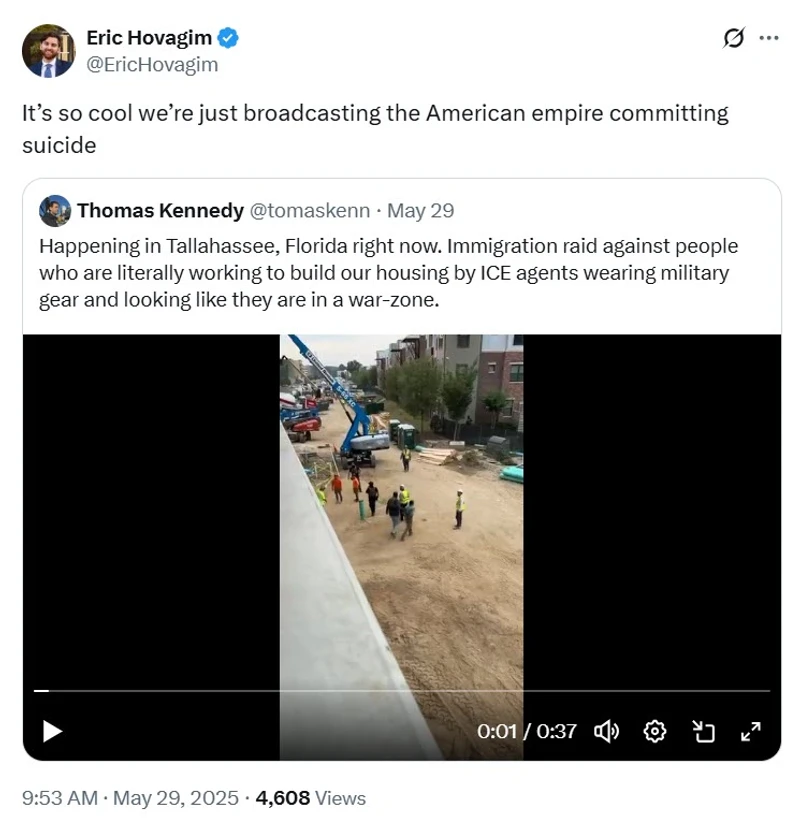This screenshot has width=800, height=831.
Task: Click the blue verified badge
Action: coord(229,39)
